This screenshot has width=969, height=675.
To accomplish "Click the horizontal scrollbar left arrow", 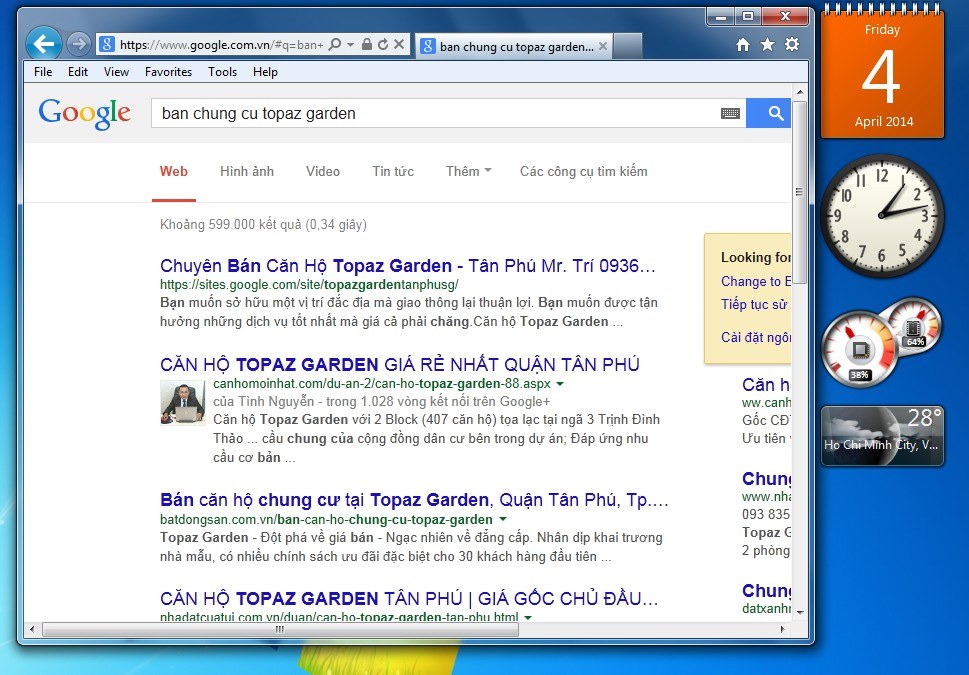I will point(32,629).
